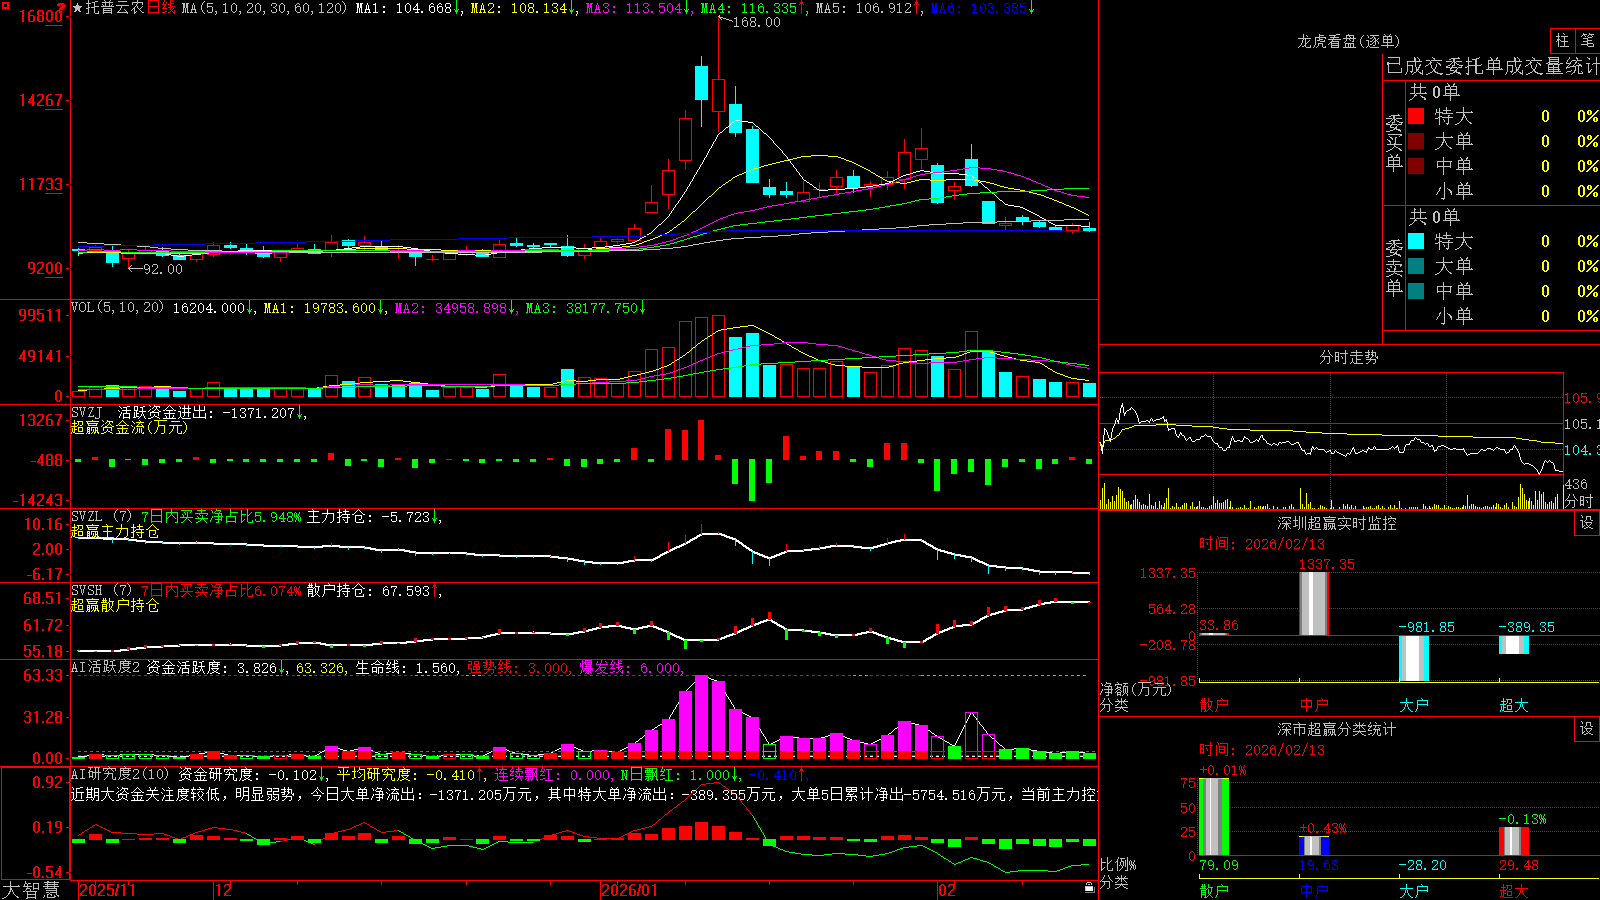Click the red question mark icon near 16800
This screenshot has width=1600, height=900.
63,8
